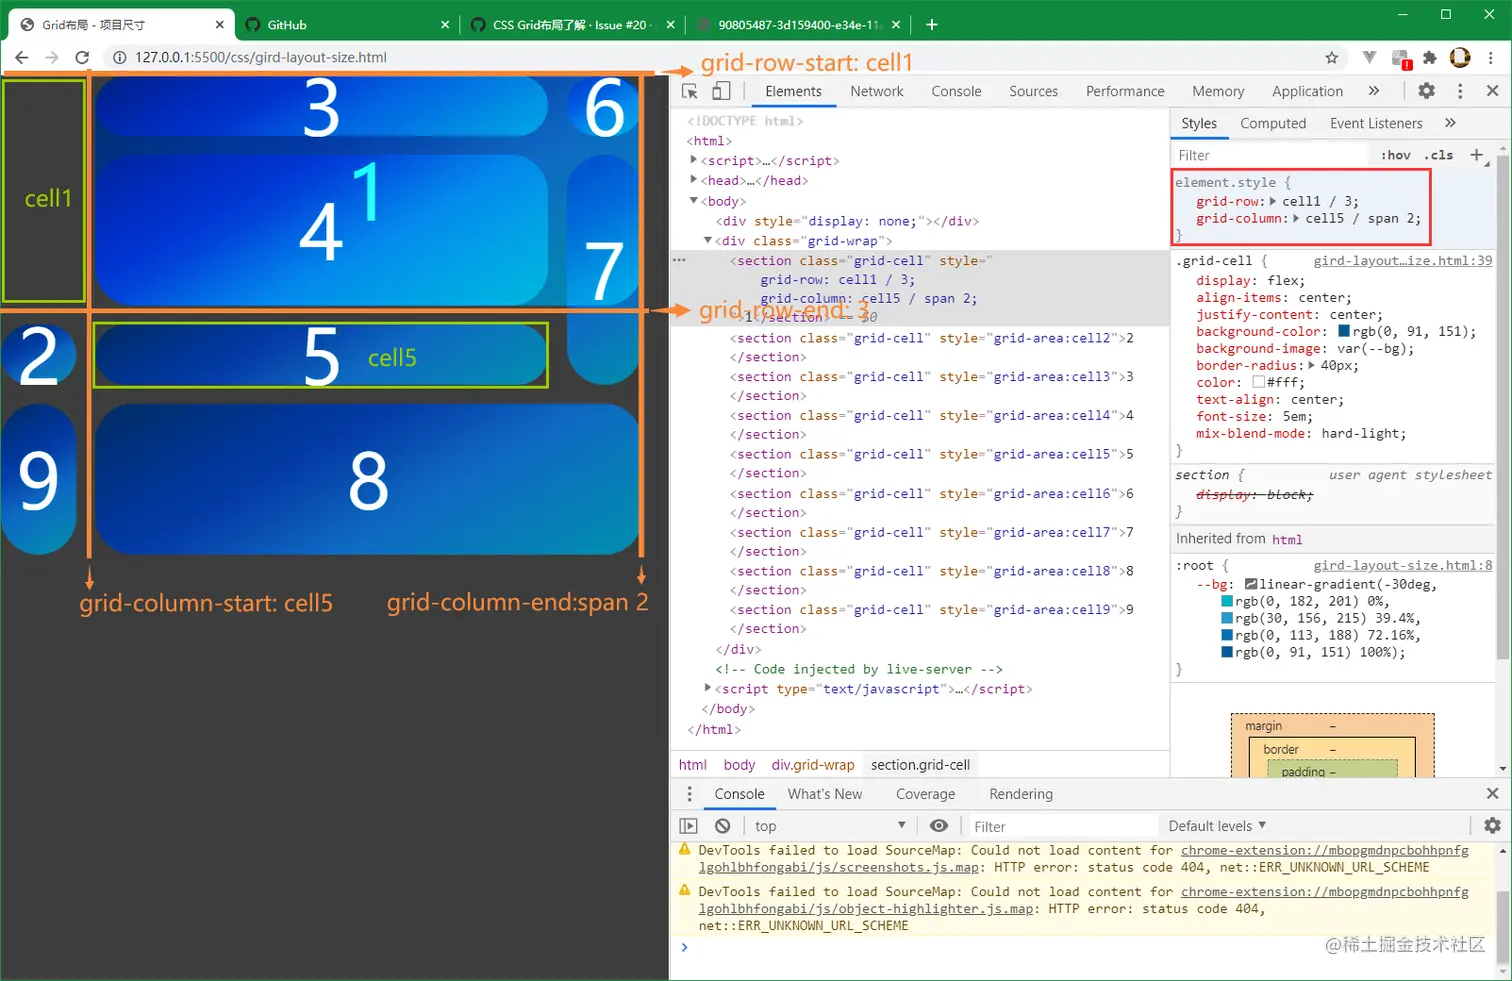Click the live expression eye icon
Screen dimensions: 1512x981
938,826
